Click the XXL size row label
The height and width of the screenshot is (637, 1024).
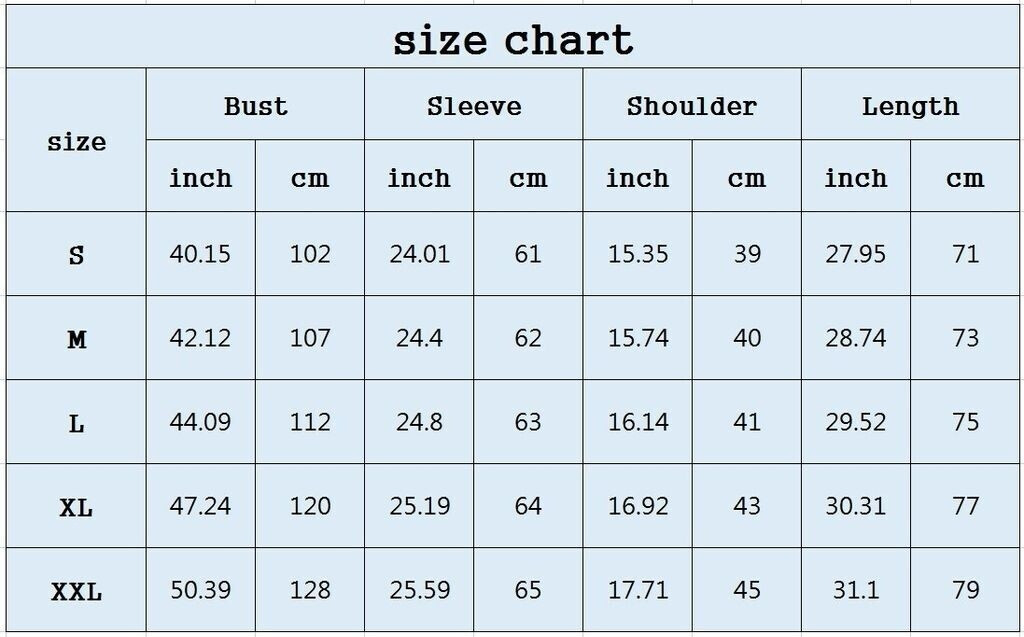pos(76,591)
